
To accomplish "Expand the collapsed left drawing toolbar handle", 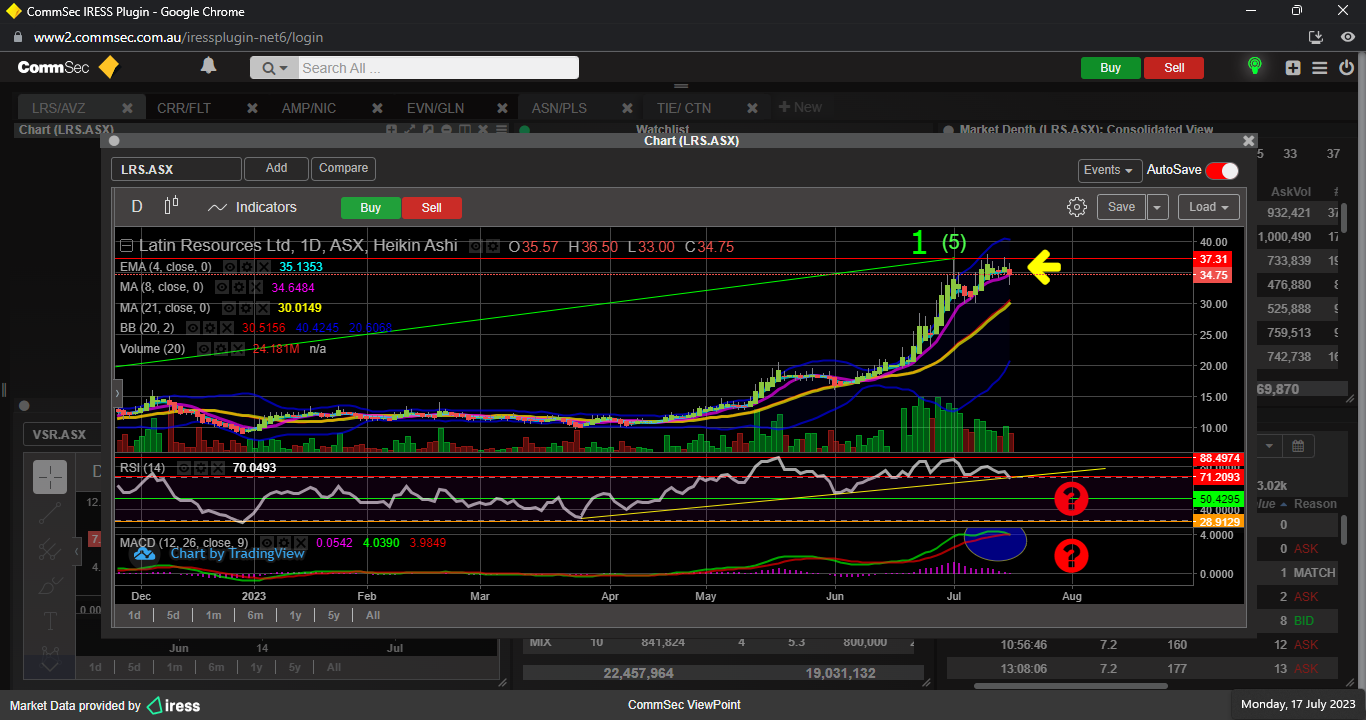I will pyautogui.click(x=118, y=394).
